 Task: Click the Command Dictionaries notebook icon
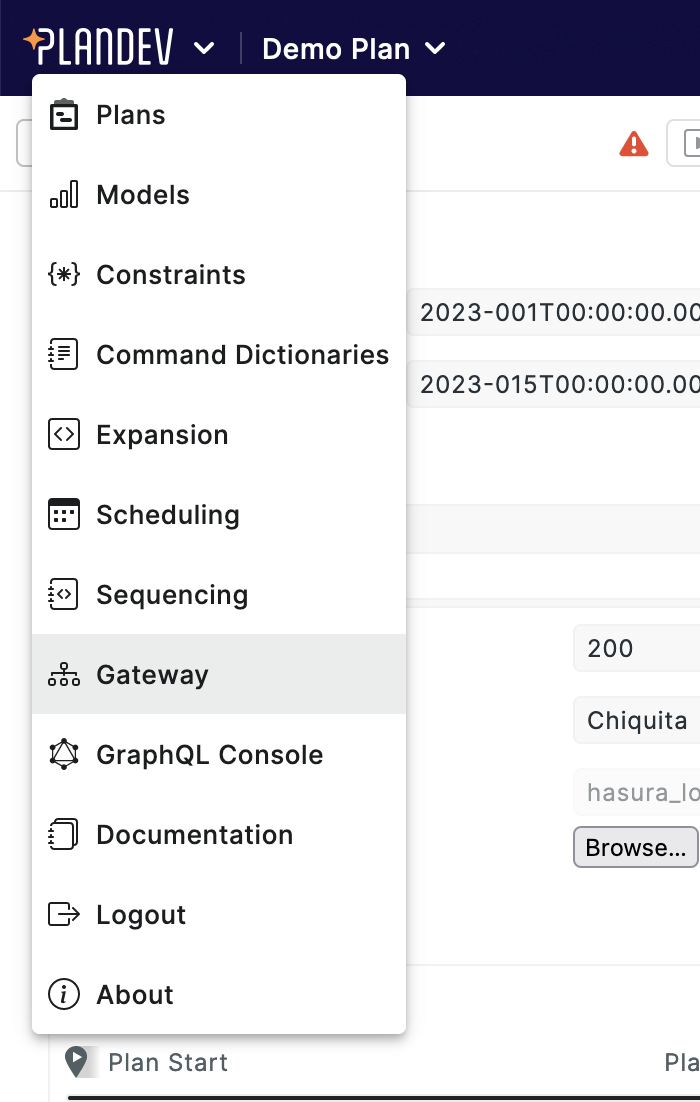63,354
